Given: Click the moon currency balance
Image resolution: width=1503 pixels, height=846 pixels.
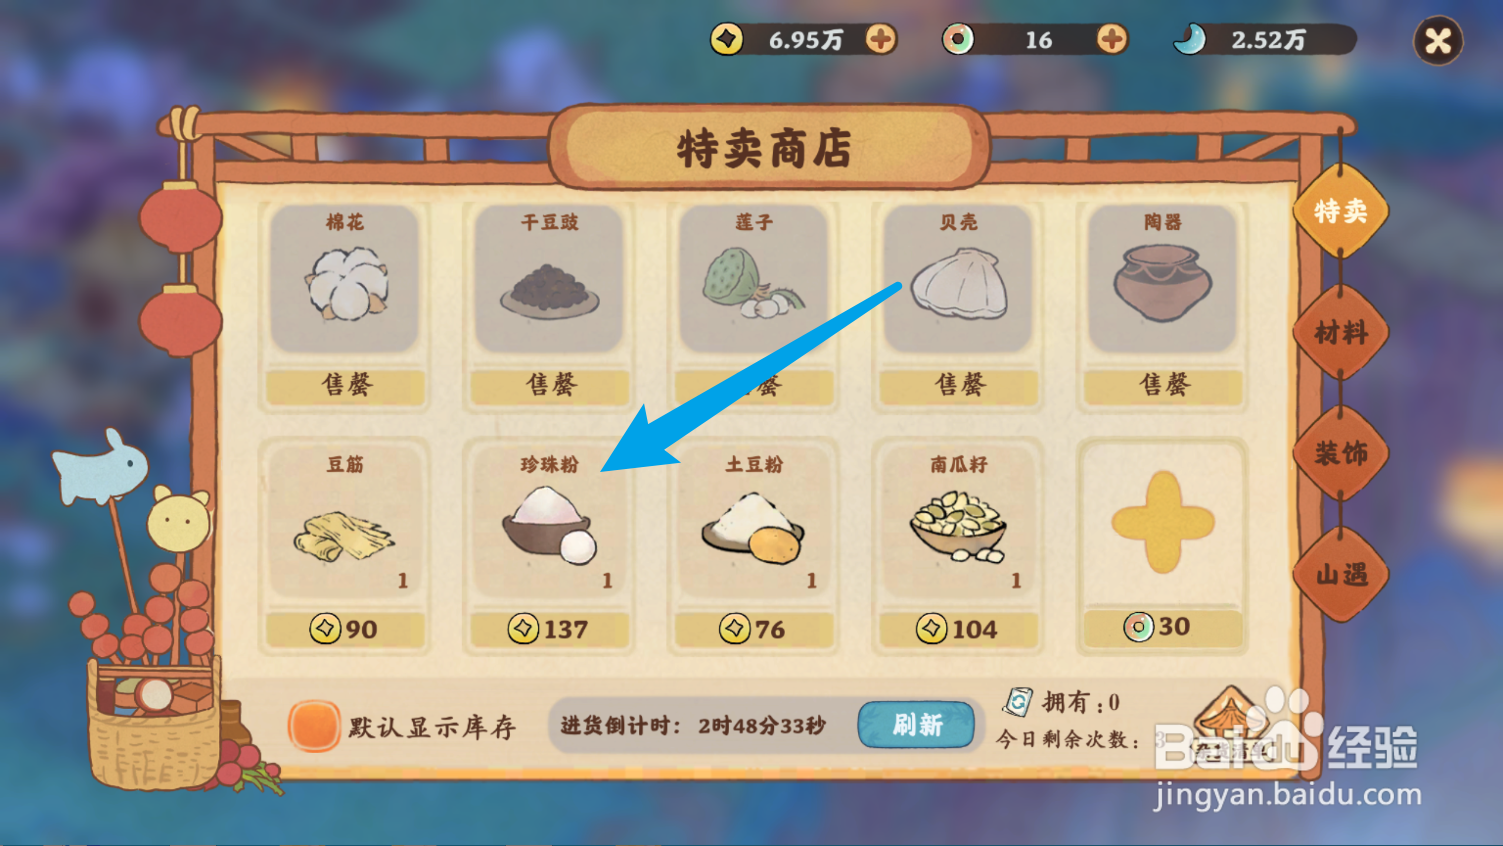Looking at the screenshot, I should 1265,40.
